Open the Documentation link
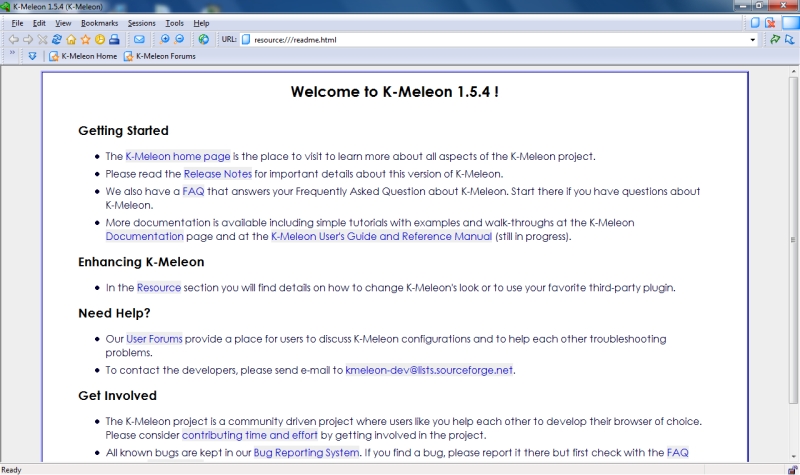 (x=144, y=236)
